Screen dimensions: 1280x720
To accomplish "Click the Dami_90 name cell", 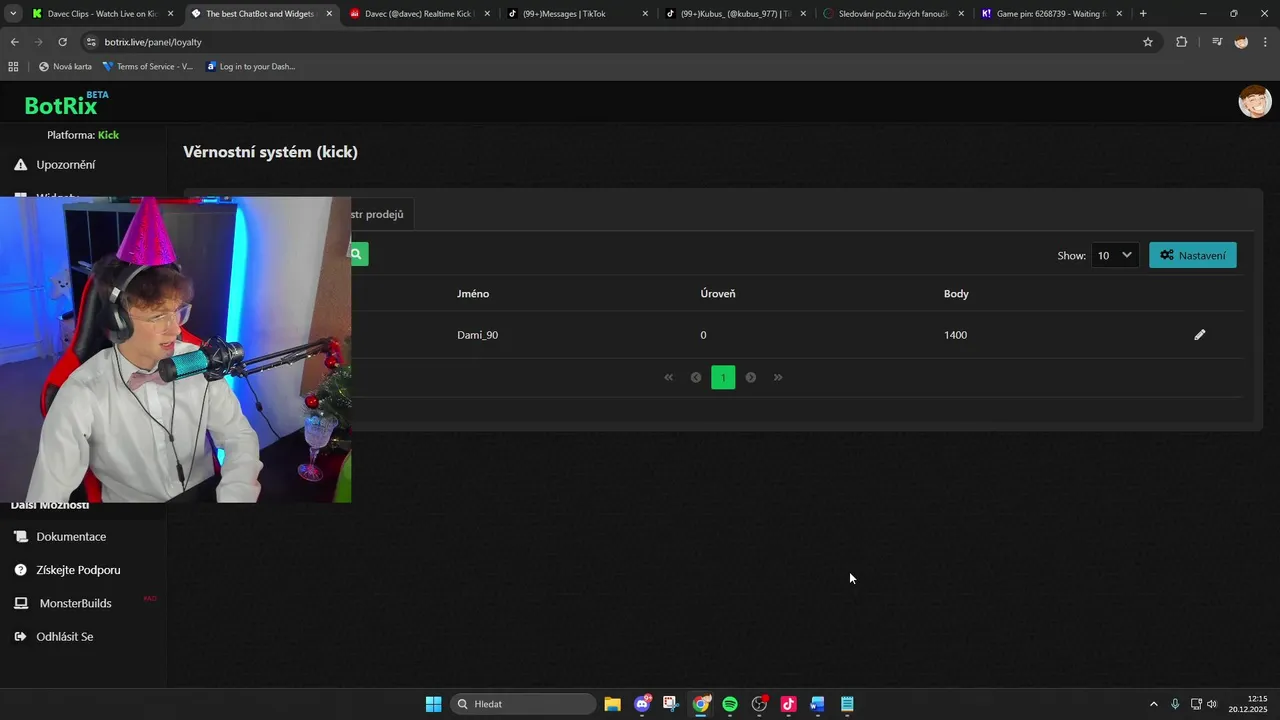I will click(477, 335).
